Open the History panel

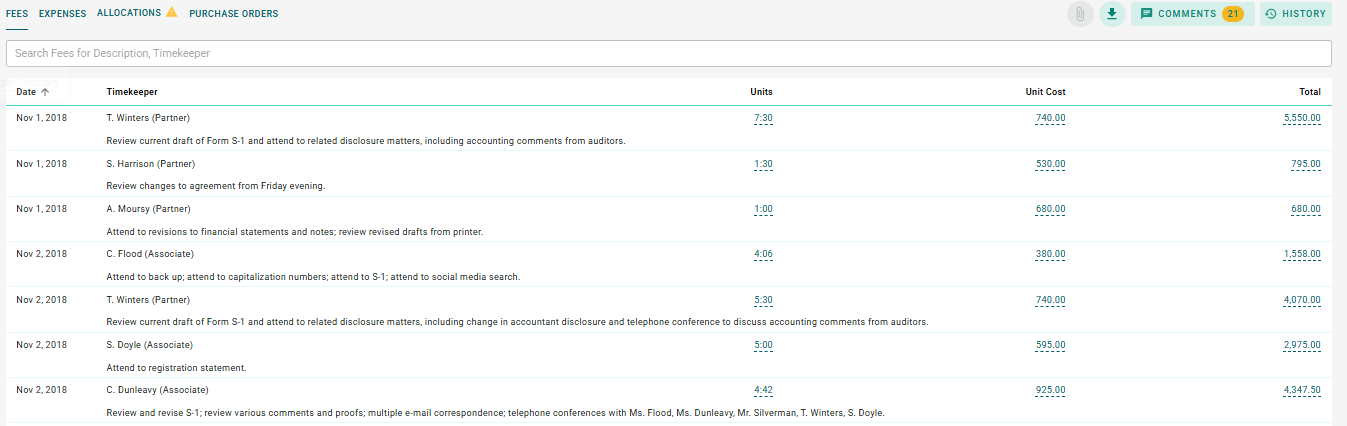click(1295, 14)
